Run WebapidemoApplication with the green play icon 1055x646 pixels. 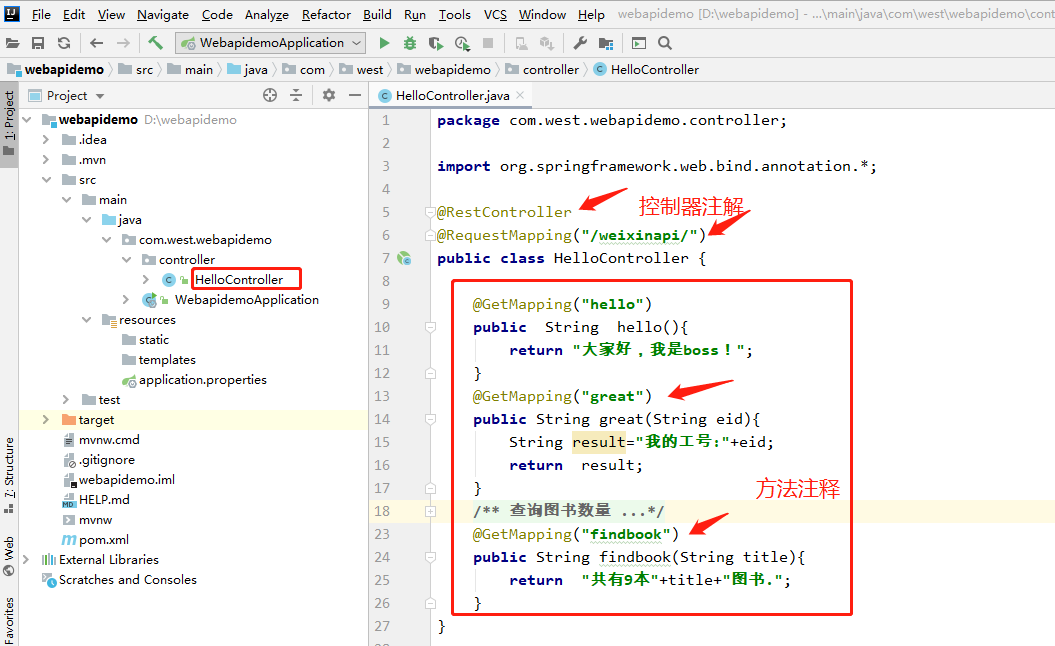[384, 43]
